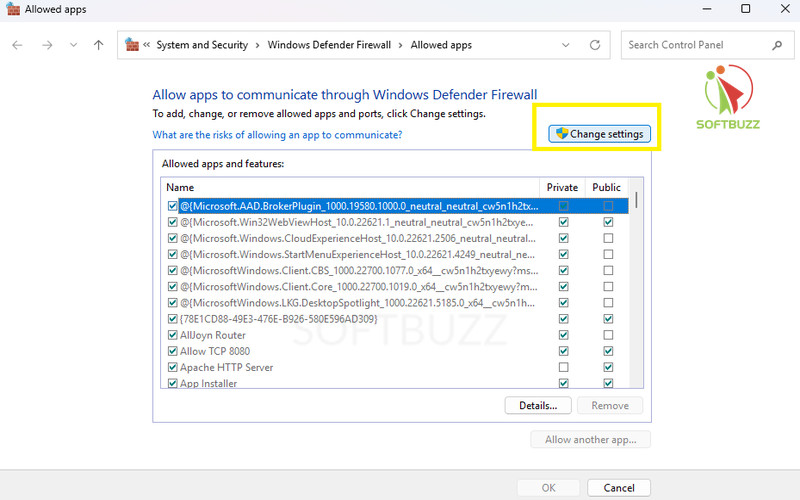Select the MicrosoftWindows.LKG.DesktopSpotlight row

395,303
